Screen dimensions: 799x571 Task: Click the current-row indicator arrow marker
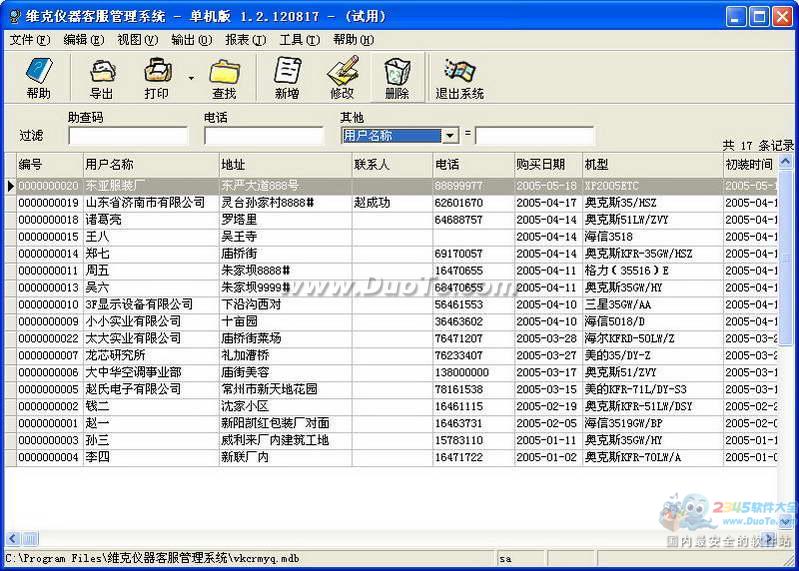[x=10, y=186]
